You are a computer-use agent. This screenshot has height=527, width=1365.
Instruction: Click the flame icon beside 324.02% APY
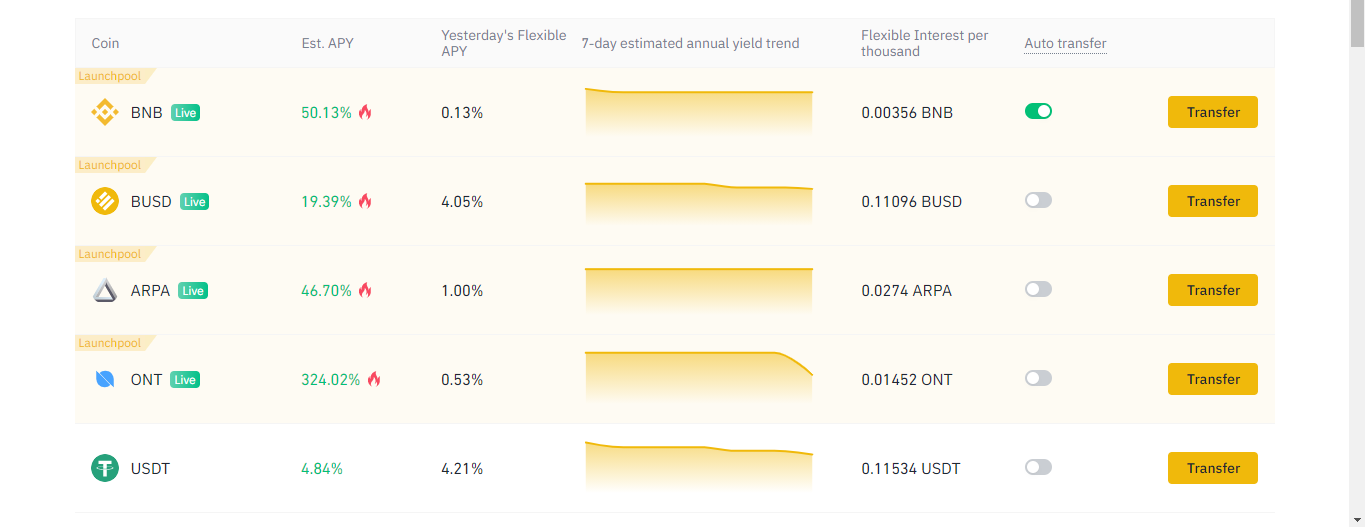[x=374, y=379]
